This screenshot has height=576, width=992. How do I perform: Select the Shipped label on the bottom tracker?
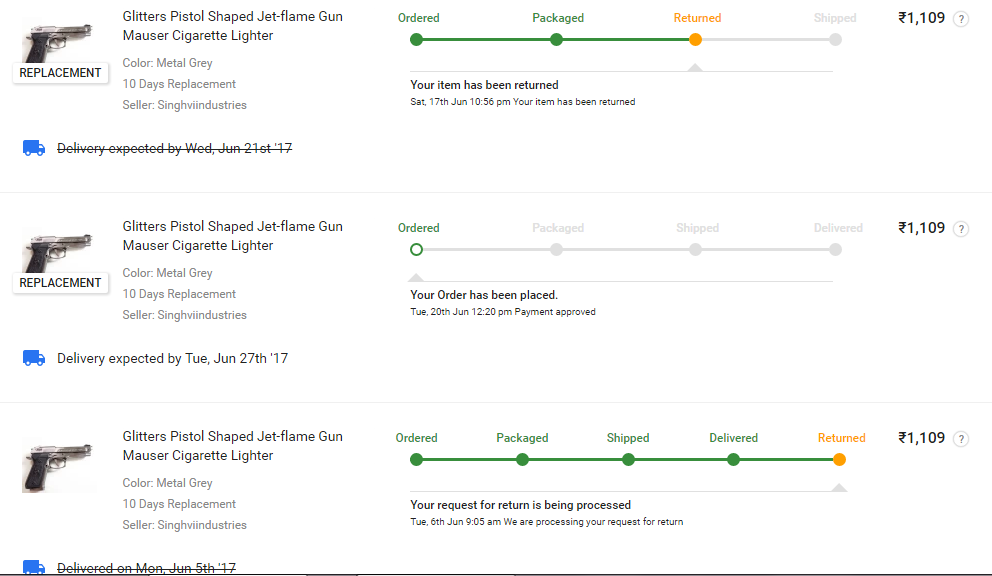pyautogui.click(x=627, y=438)
